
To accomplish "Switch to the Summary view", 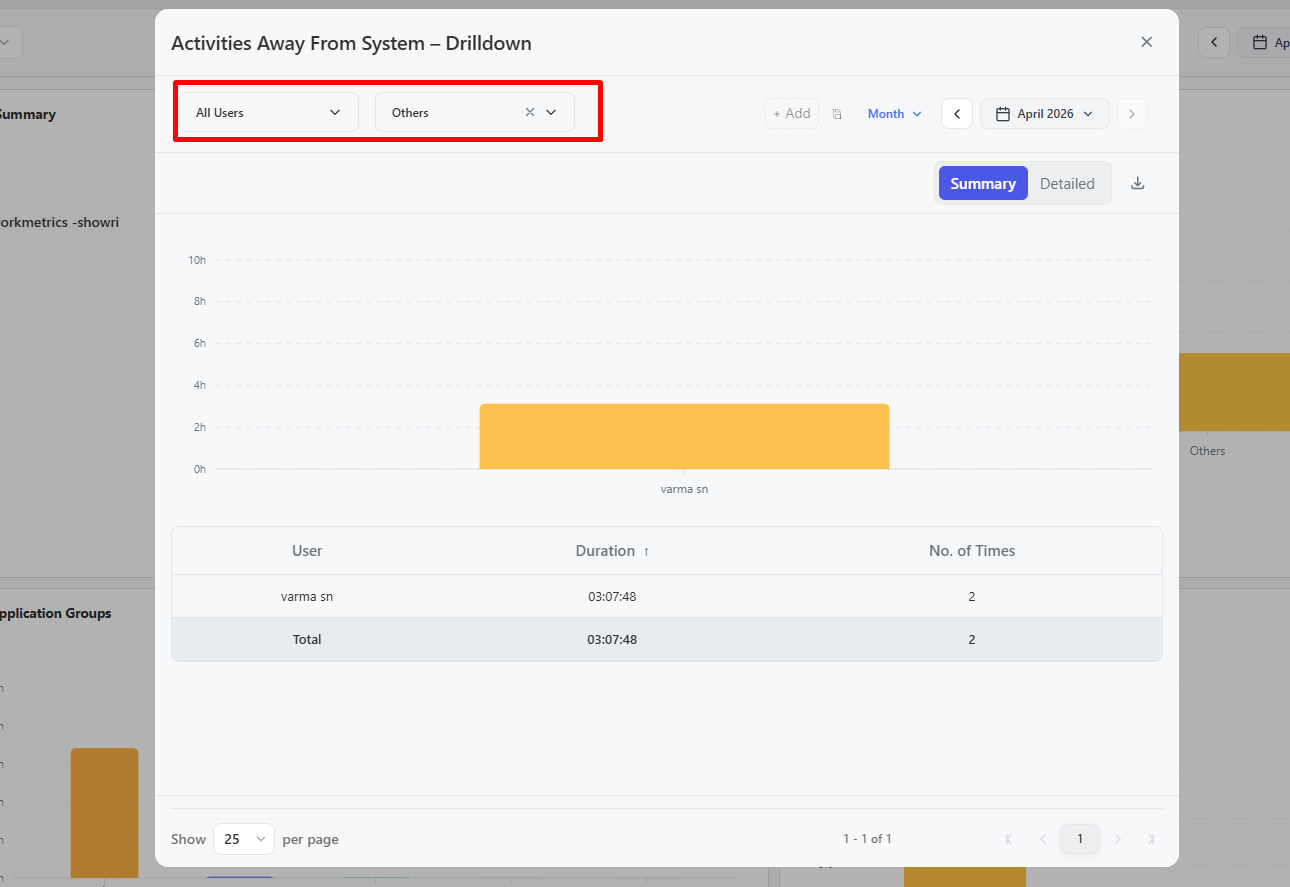I will (x=983, y=183).
